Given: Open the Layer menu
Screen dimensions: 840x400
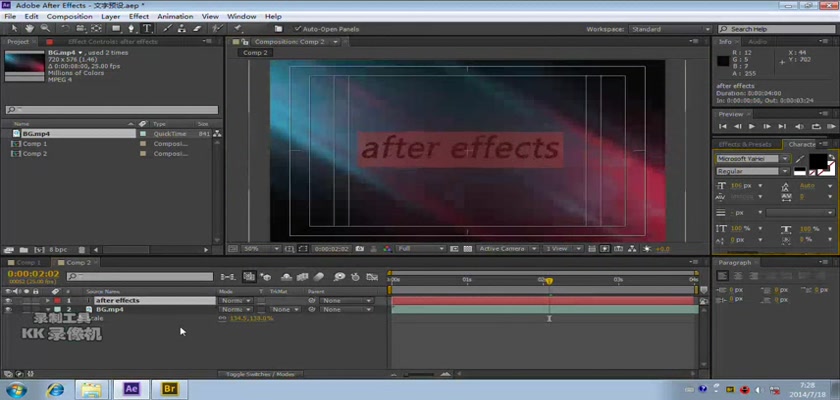Looking at the screenshot, I should [x=110, y=17].
